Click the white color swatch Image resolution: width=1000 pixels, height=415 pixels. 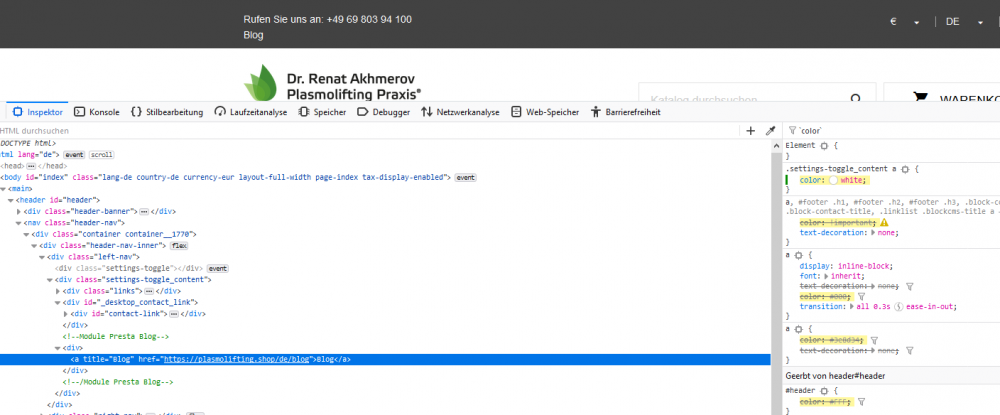(833, 180)
